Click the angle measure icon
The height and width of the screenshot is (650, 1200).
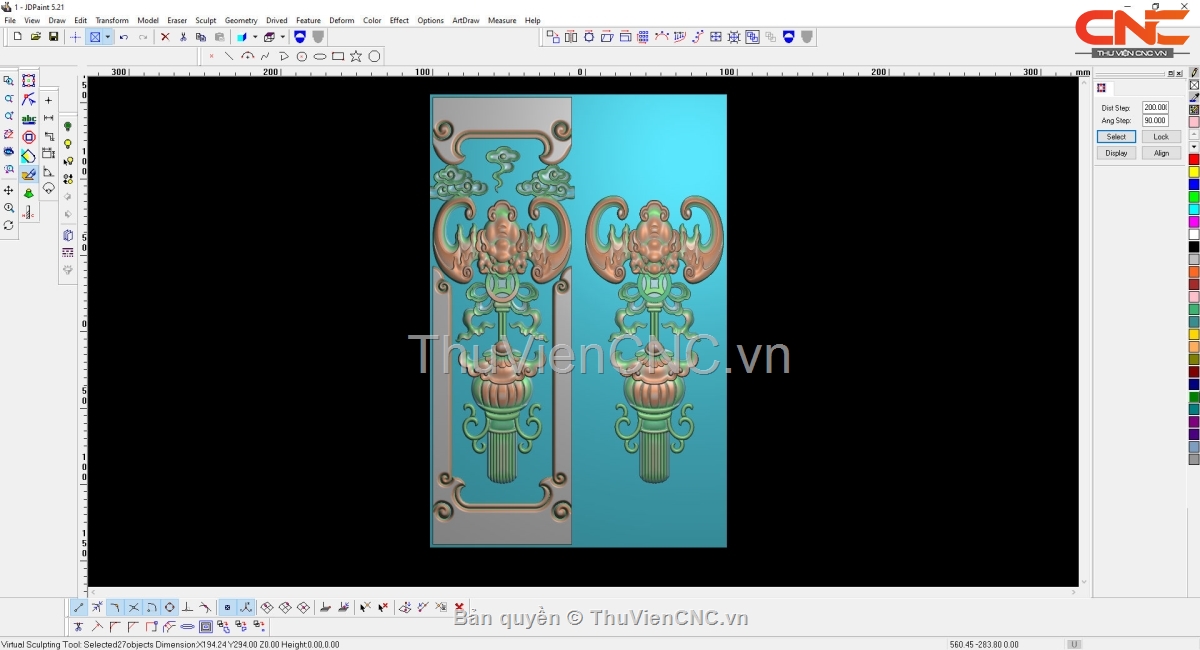click(48, 172)
